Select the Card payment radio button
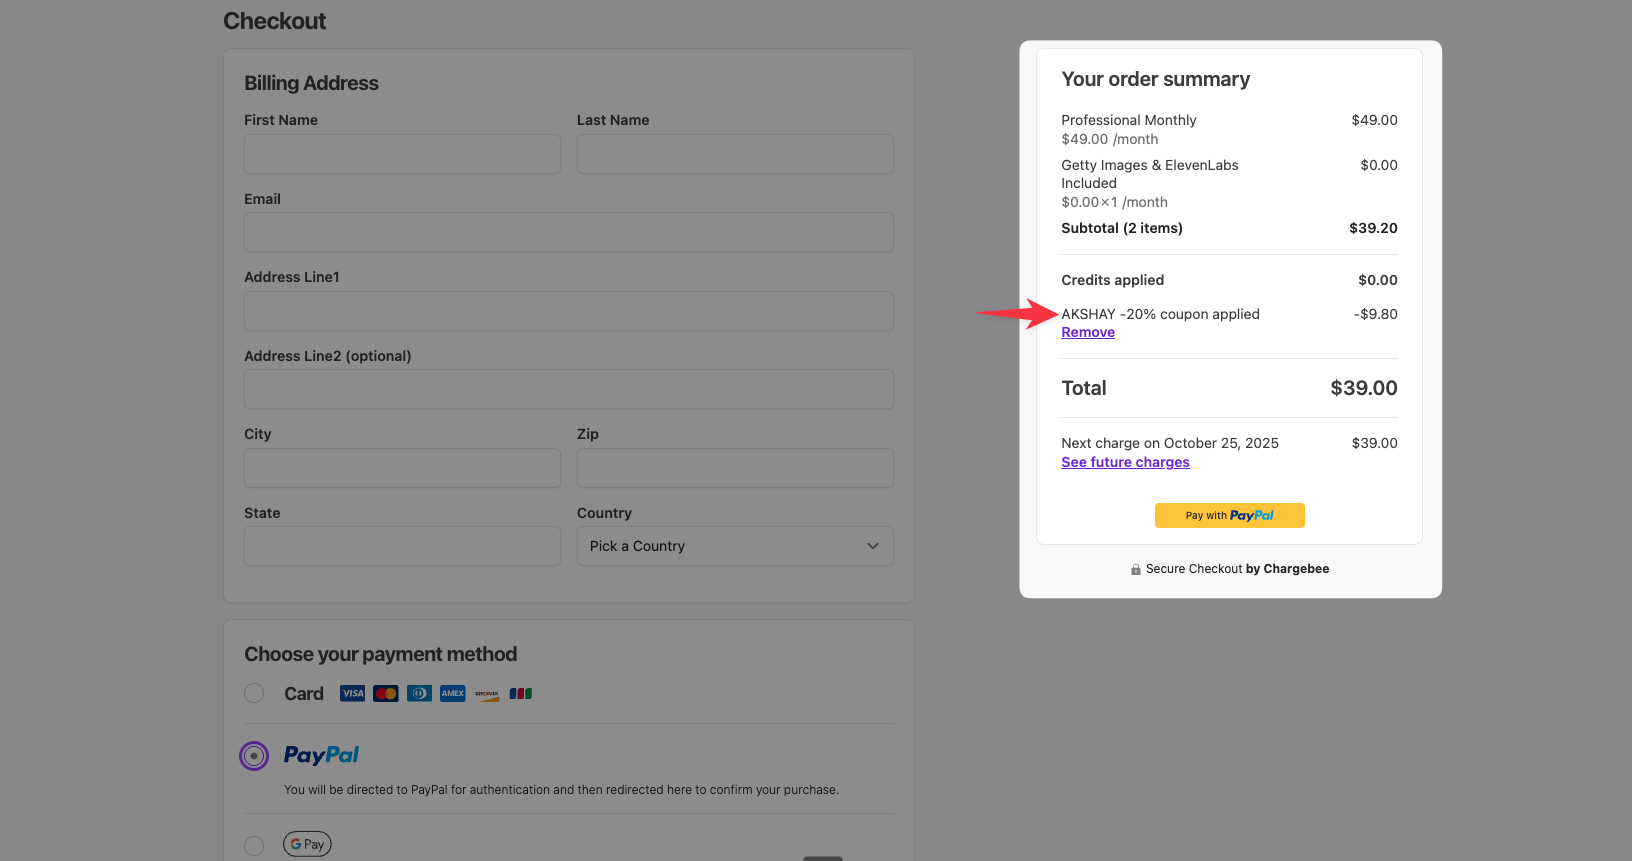The width and height of the screenshot is (1632, 861). (254, 694)
